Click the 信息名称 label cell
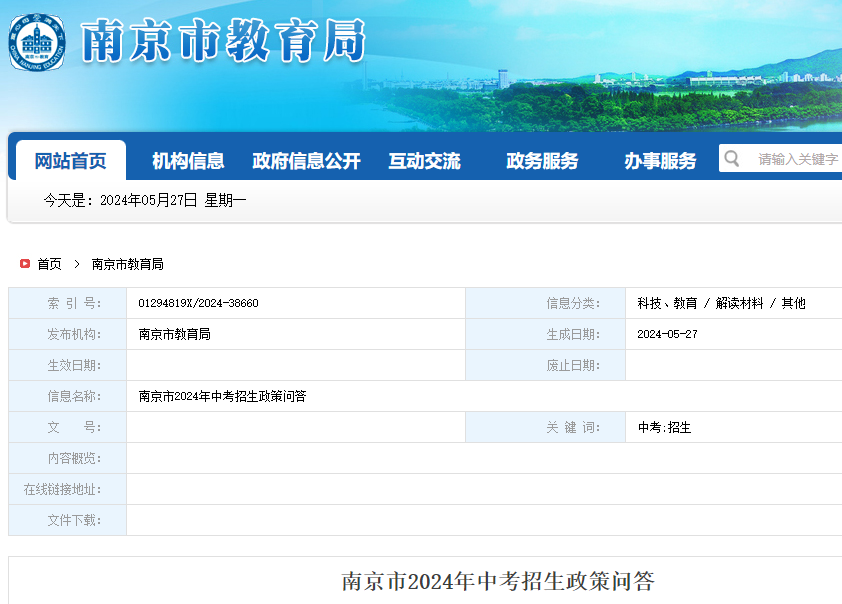 [68, 396]
